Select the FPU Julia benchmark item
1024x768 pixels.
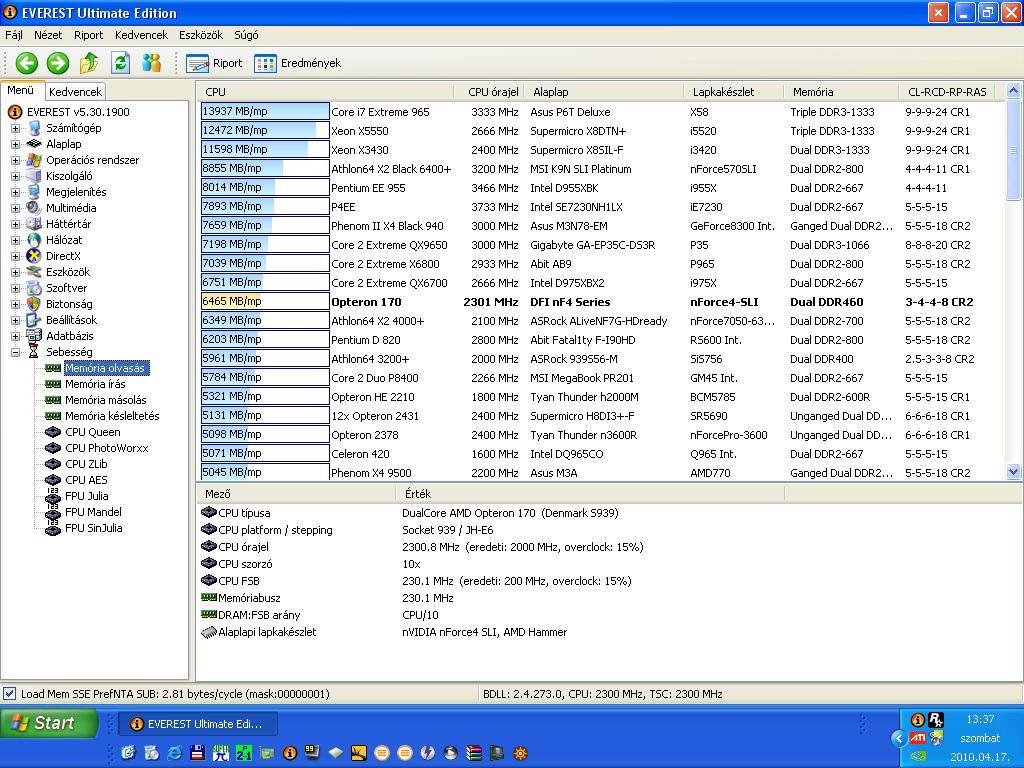coord(86,496)
